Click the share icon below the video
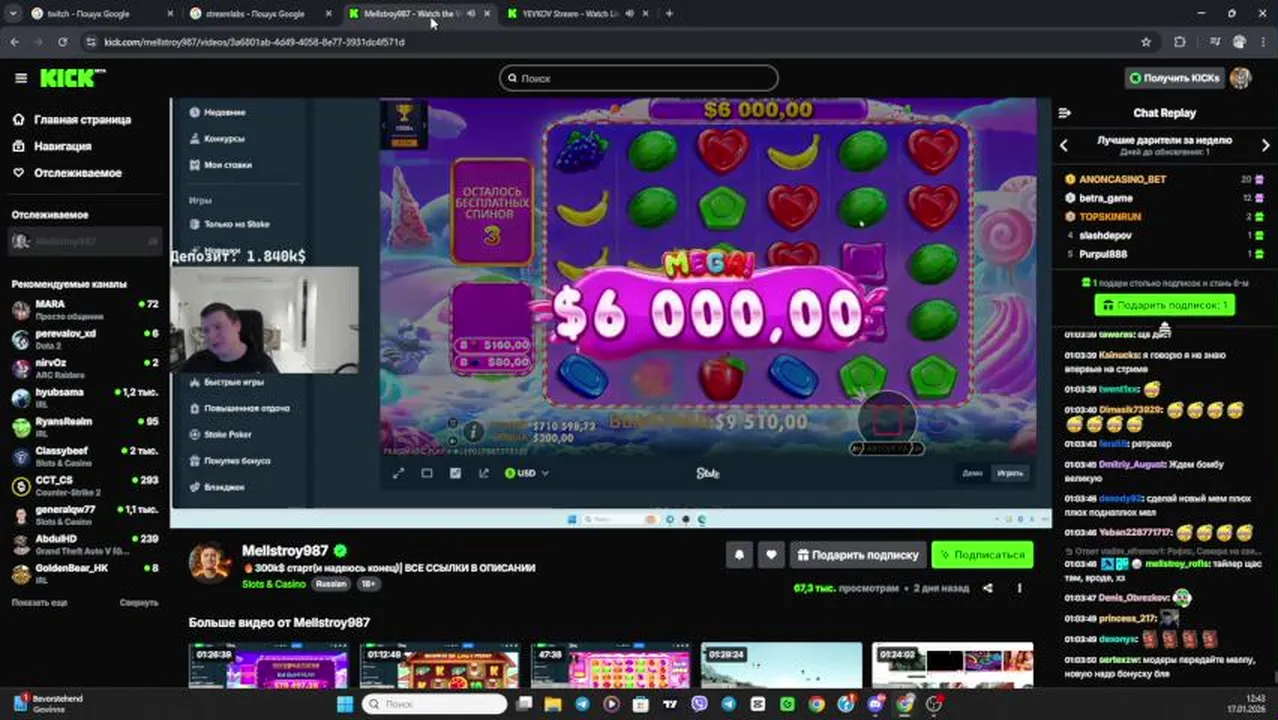 pyautogui.click(x=988, y=588)
